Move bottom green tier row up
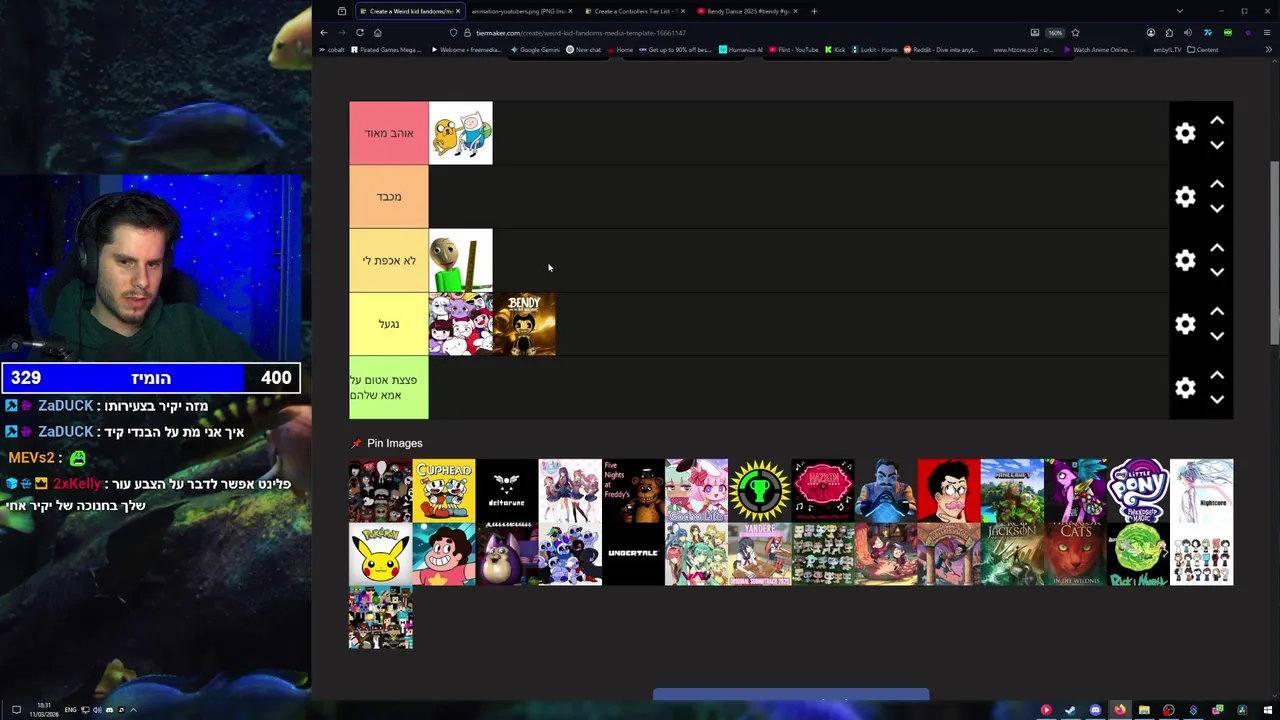This screenshot has width=1280, height=720. pos(1217,376)
